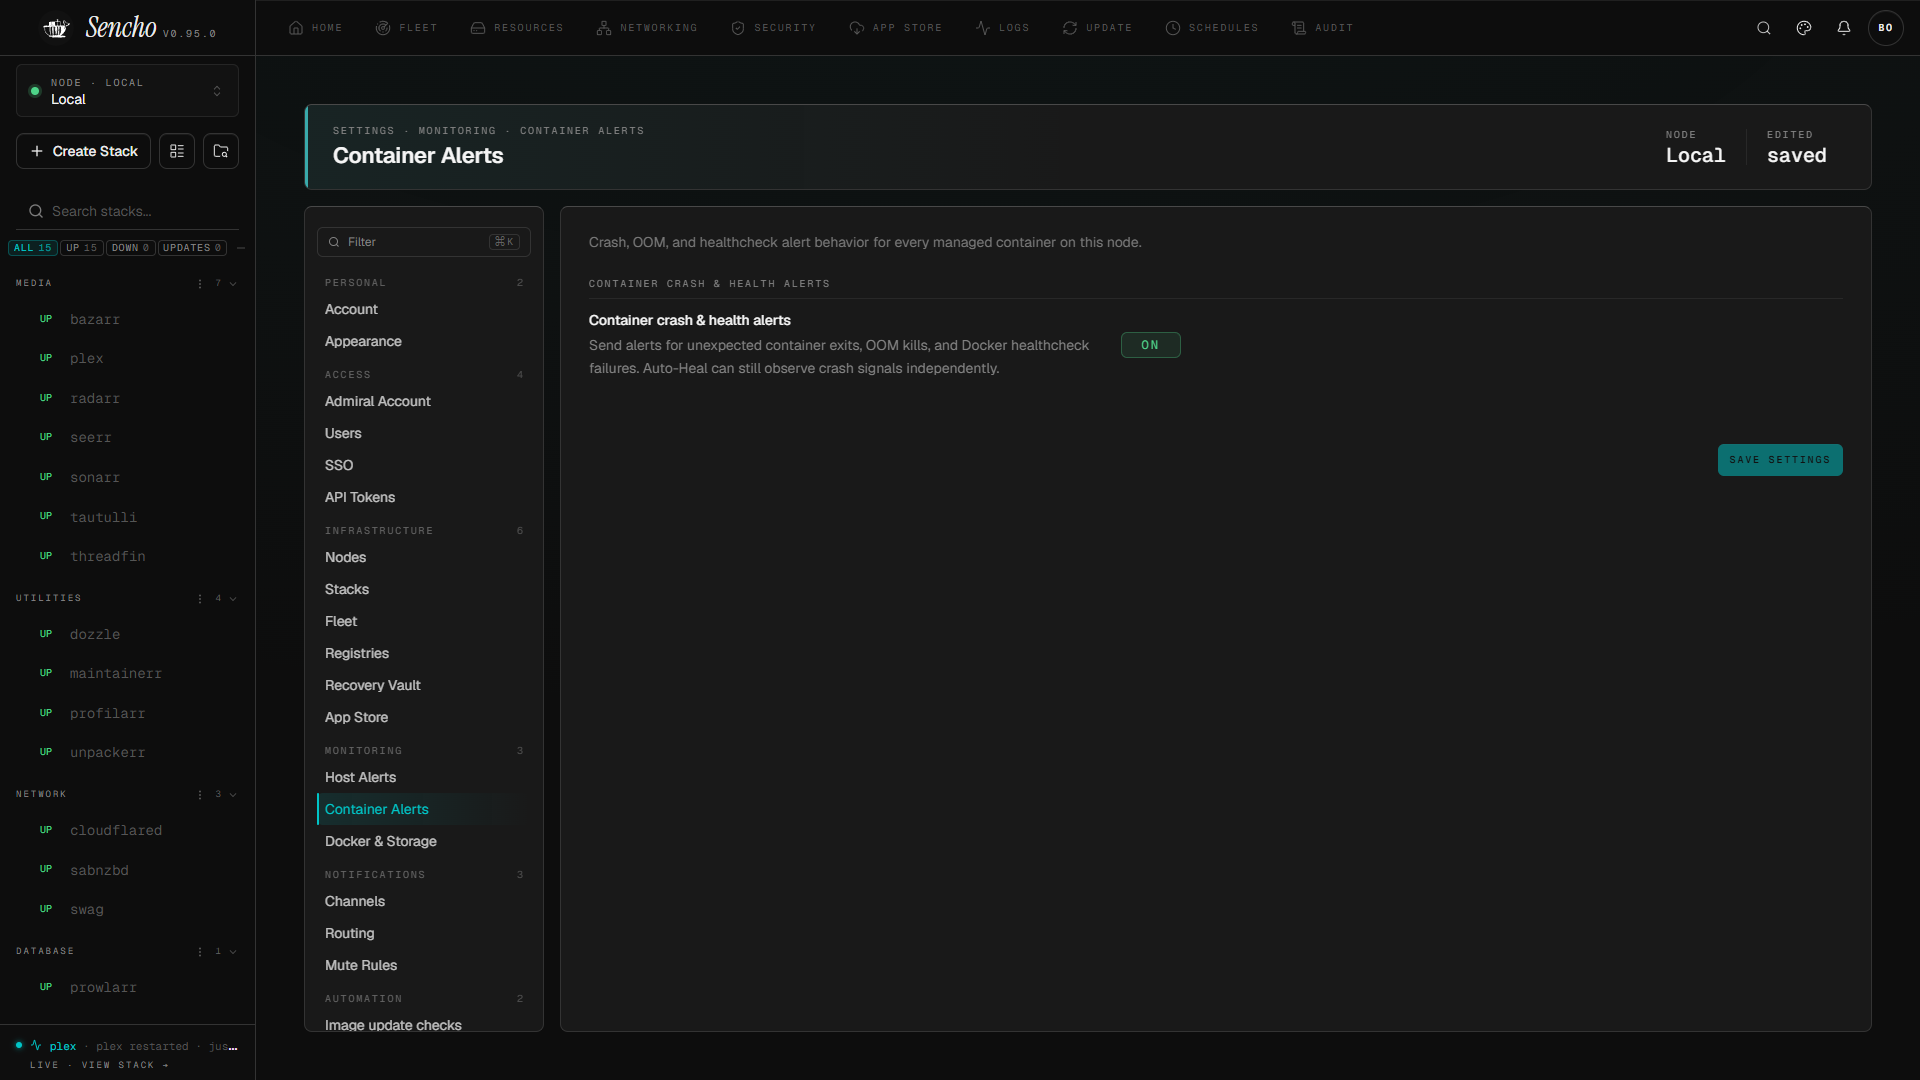Select the maintainerr stack

tap(127, 673)
